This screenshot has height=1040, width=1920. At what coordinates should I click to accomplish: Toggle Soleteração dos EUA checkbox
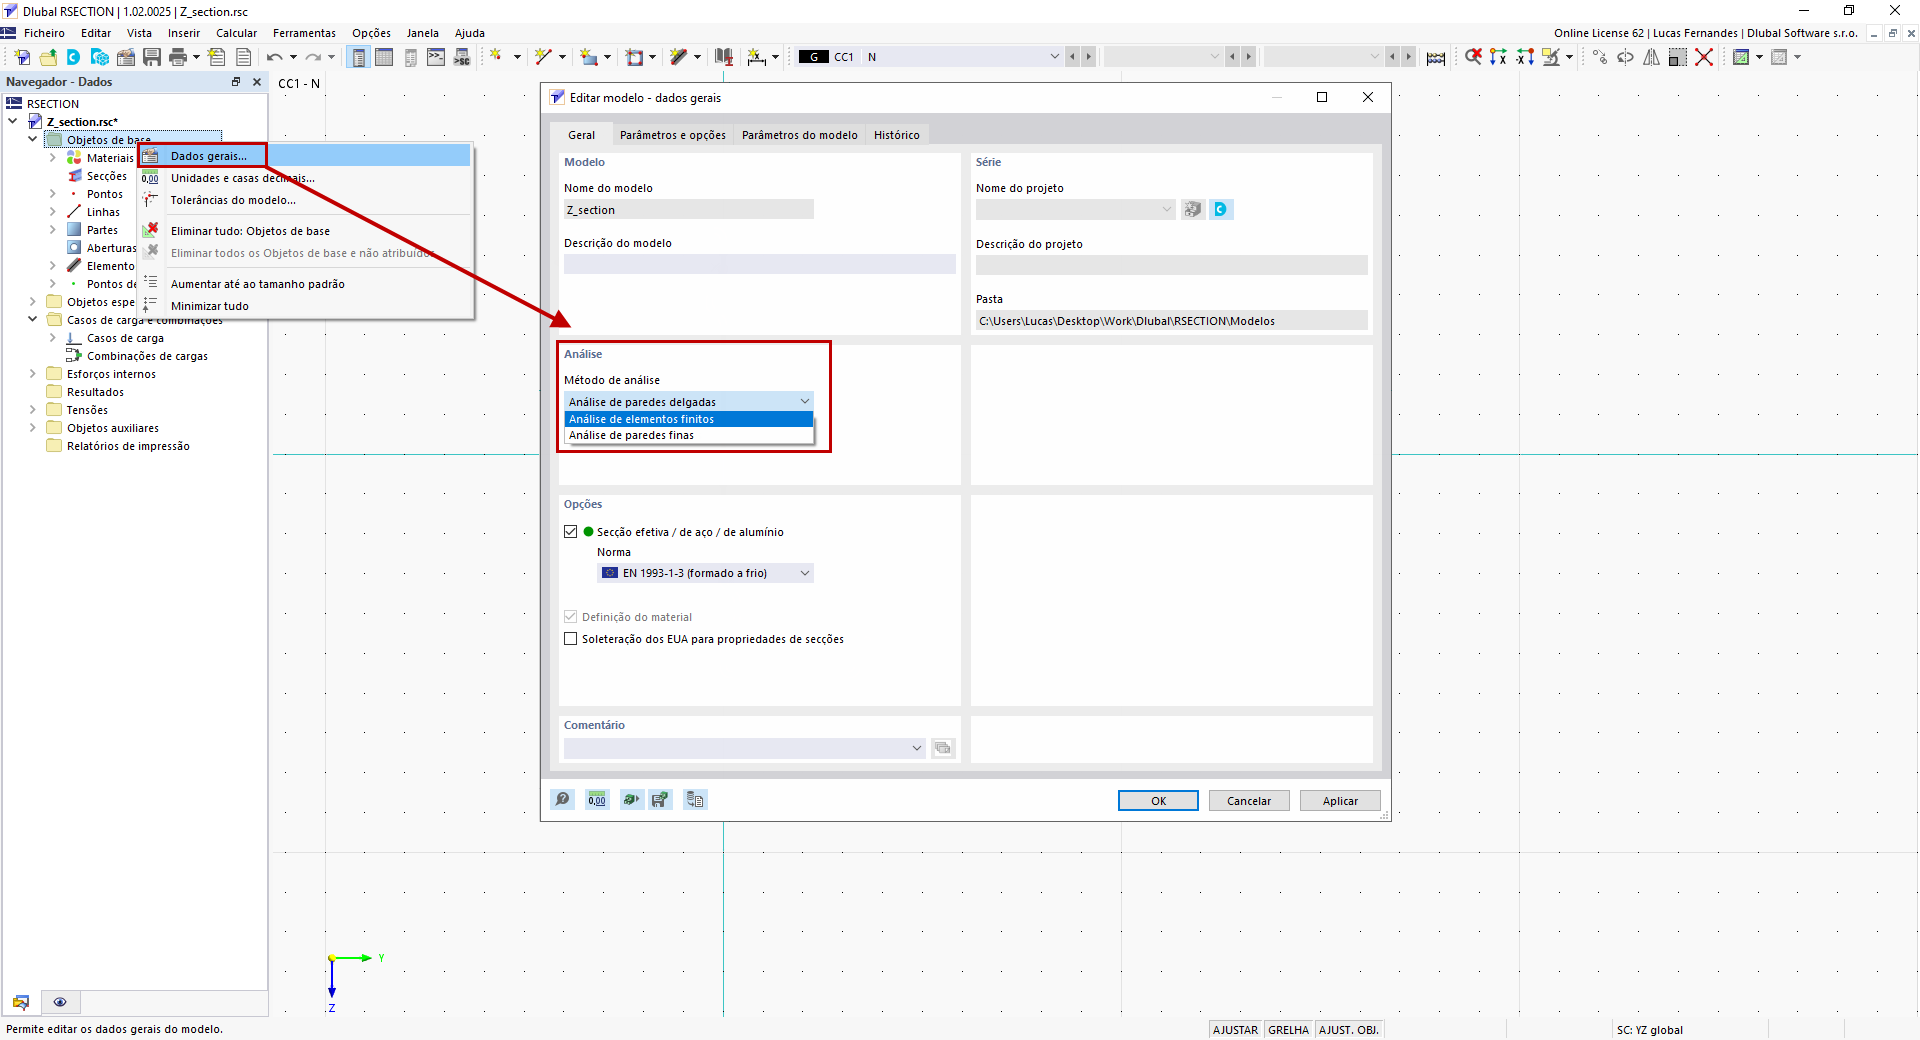(571, 639)
